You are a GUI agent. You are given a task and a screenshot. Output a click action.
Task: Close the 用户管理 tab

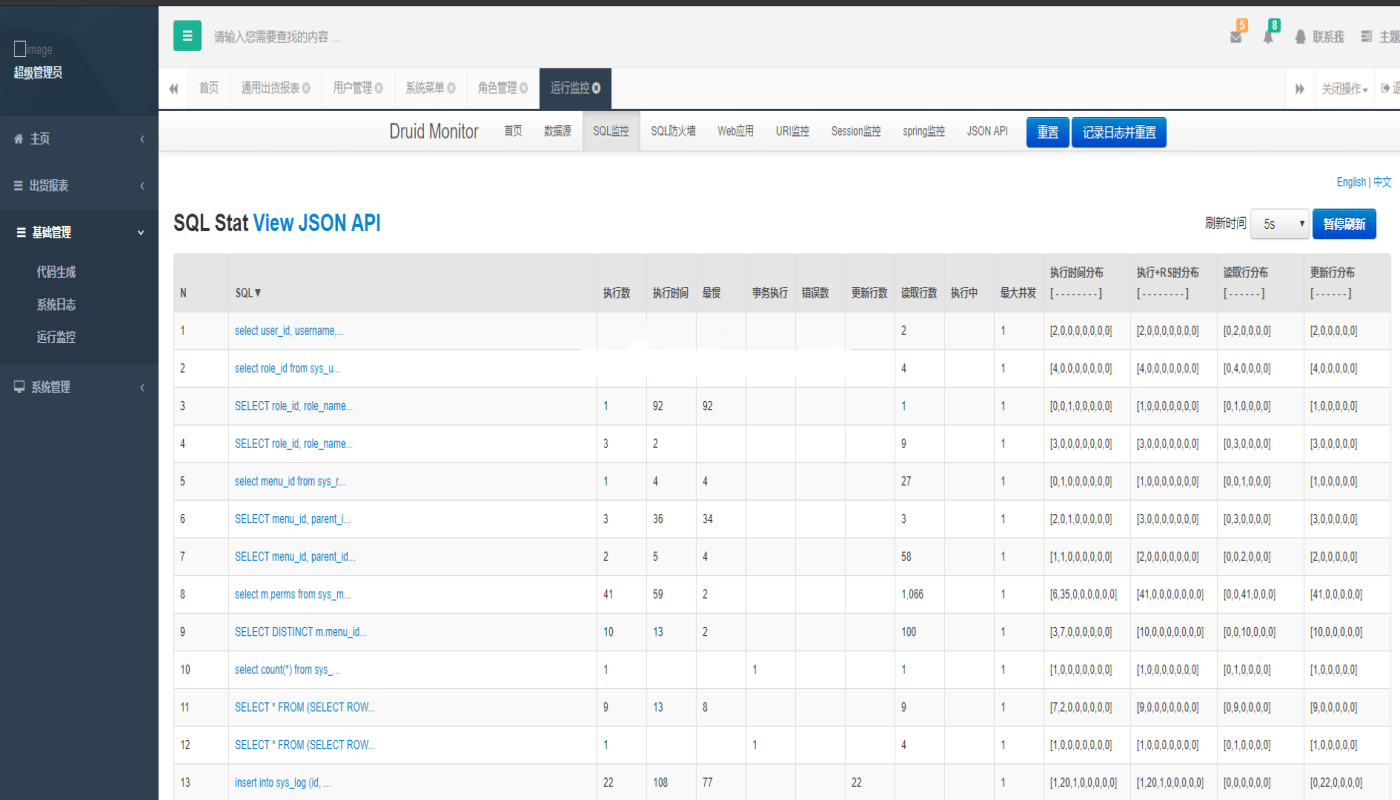[x=379, y=88]
